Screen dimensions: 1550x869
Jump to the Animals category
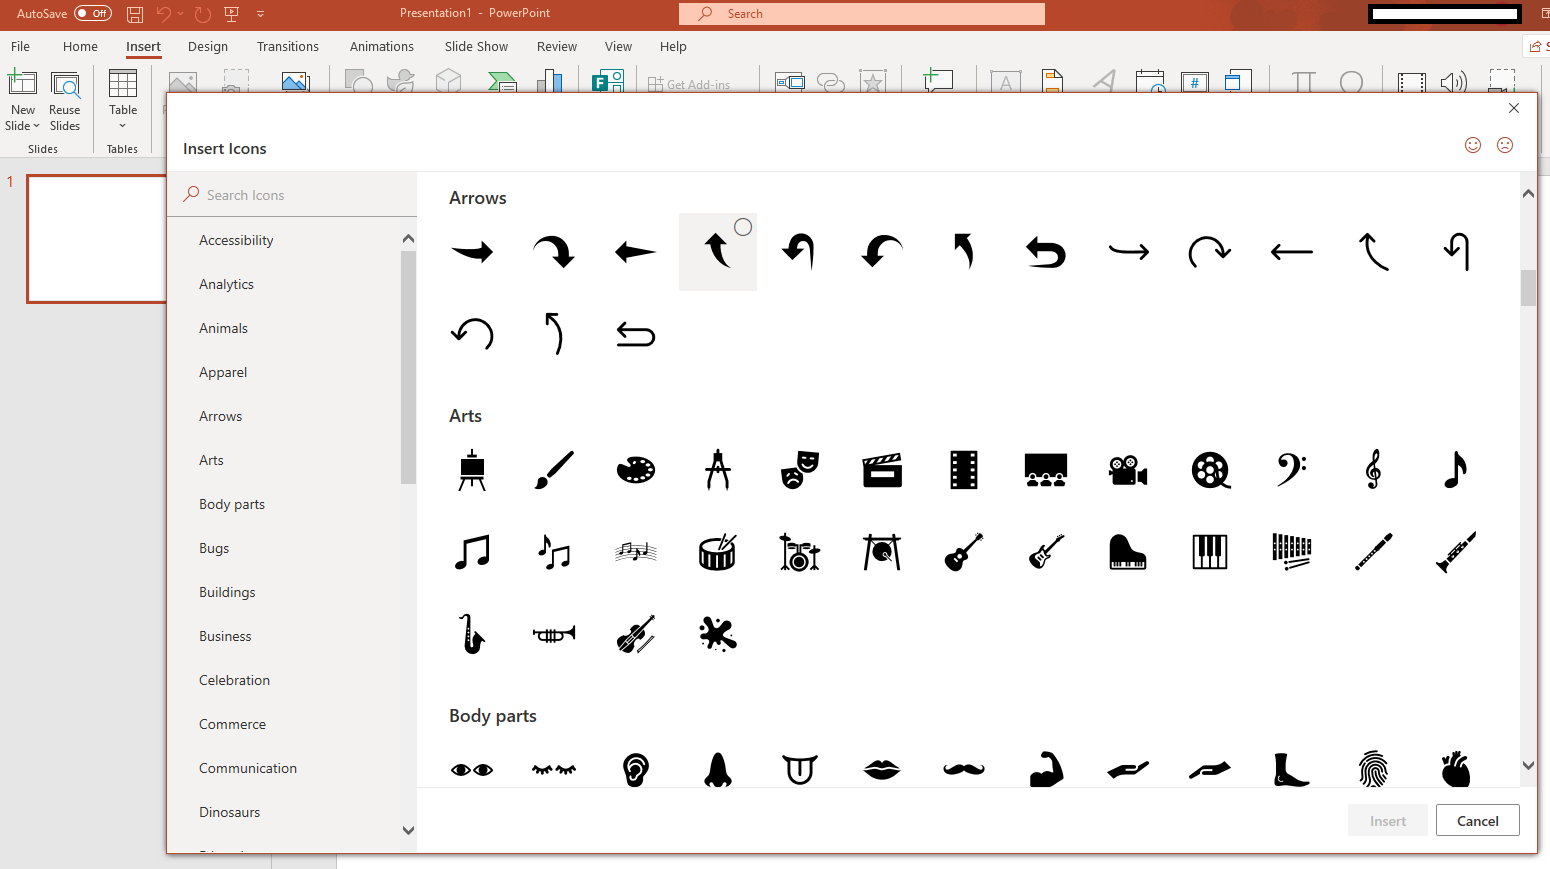(x=223, y=328)
